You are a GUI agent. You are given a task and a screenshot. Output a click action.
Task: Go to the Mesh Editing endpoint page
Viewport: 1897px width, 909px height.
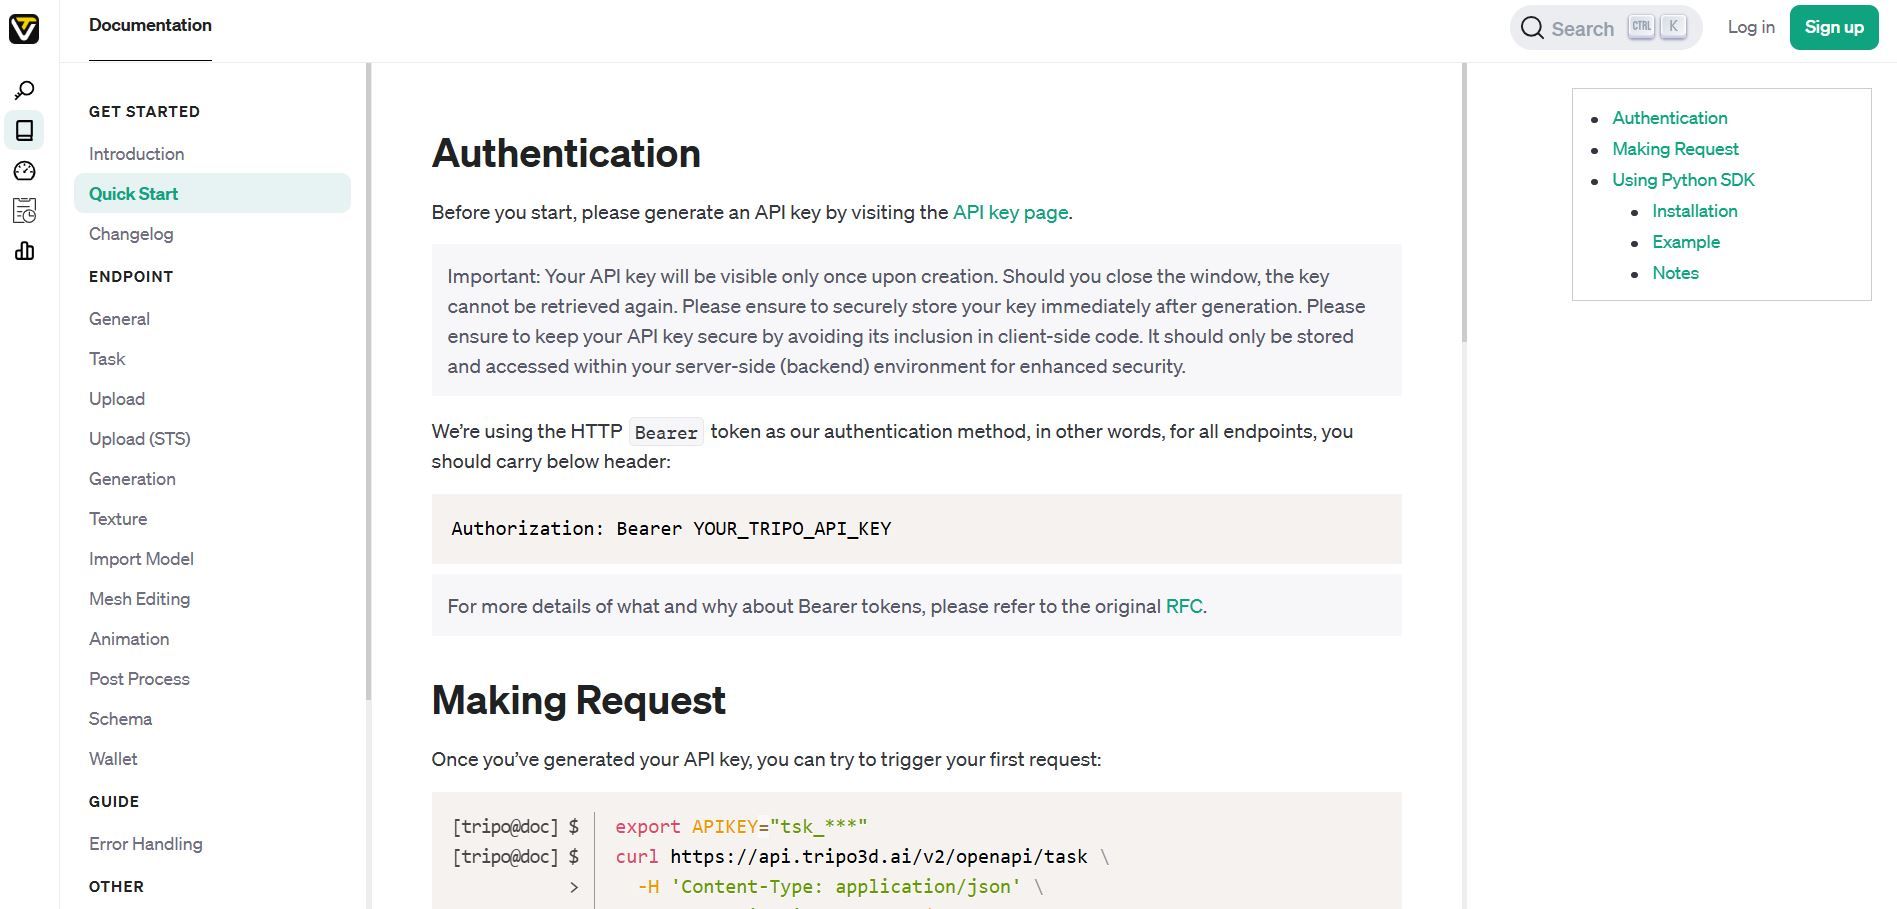point(139,599)
